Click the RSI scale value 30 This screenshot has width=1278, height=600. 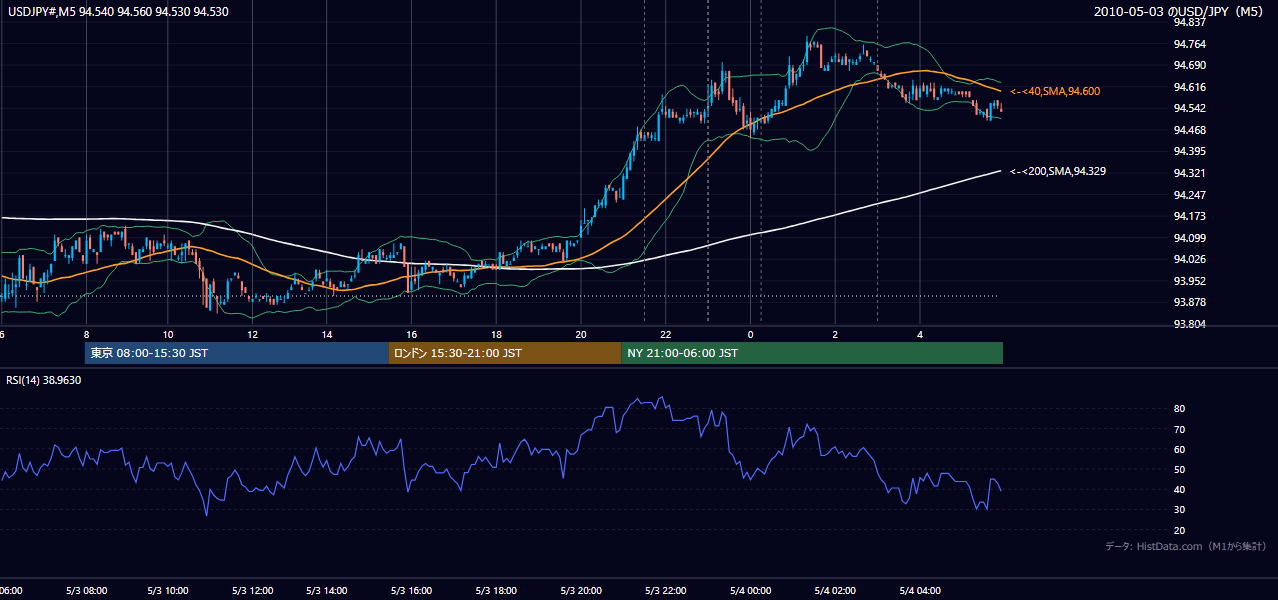[1180, 510]
